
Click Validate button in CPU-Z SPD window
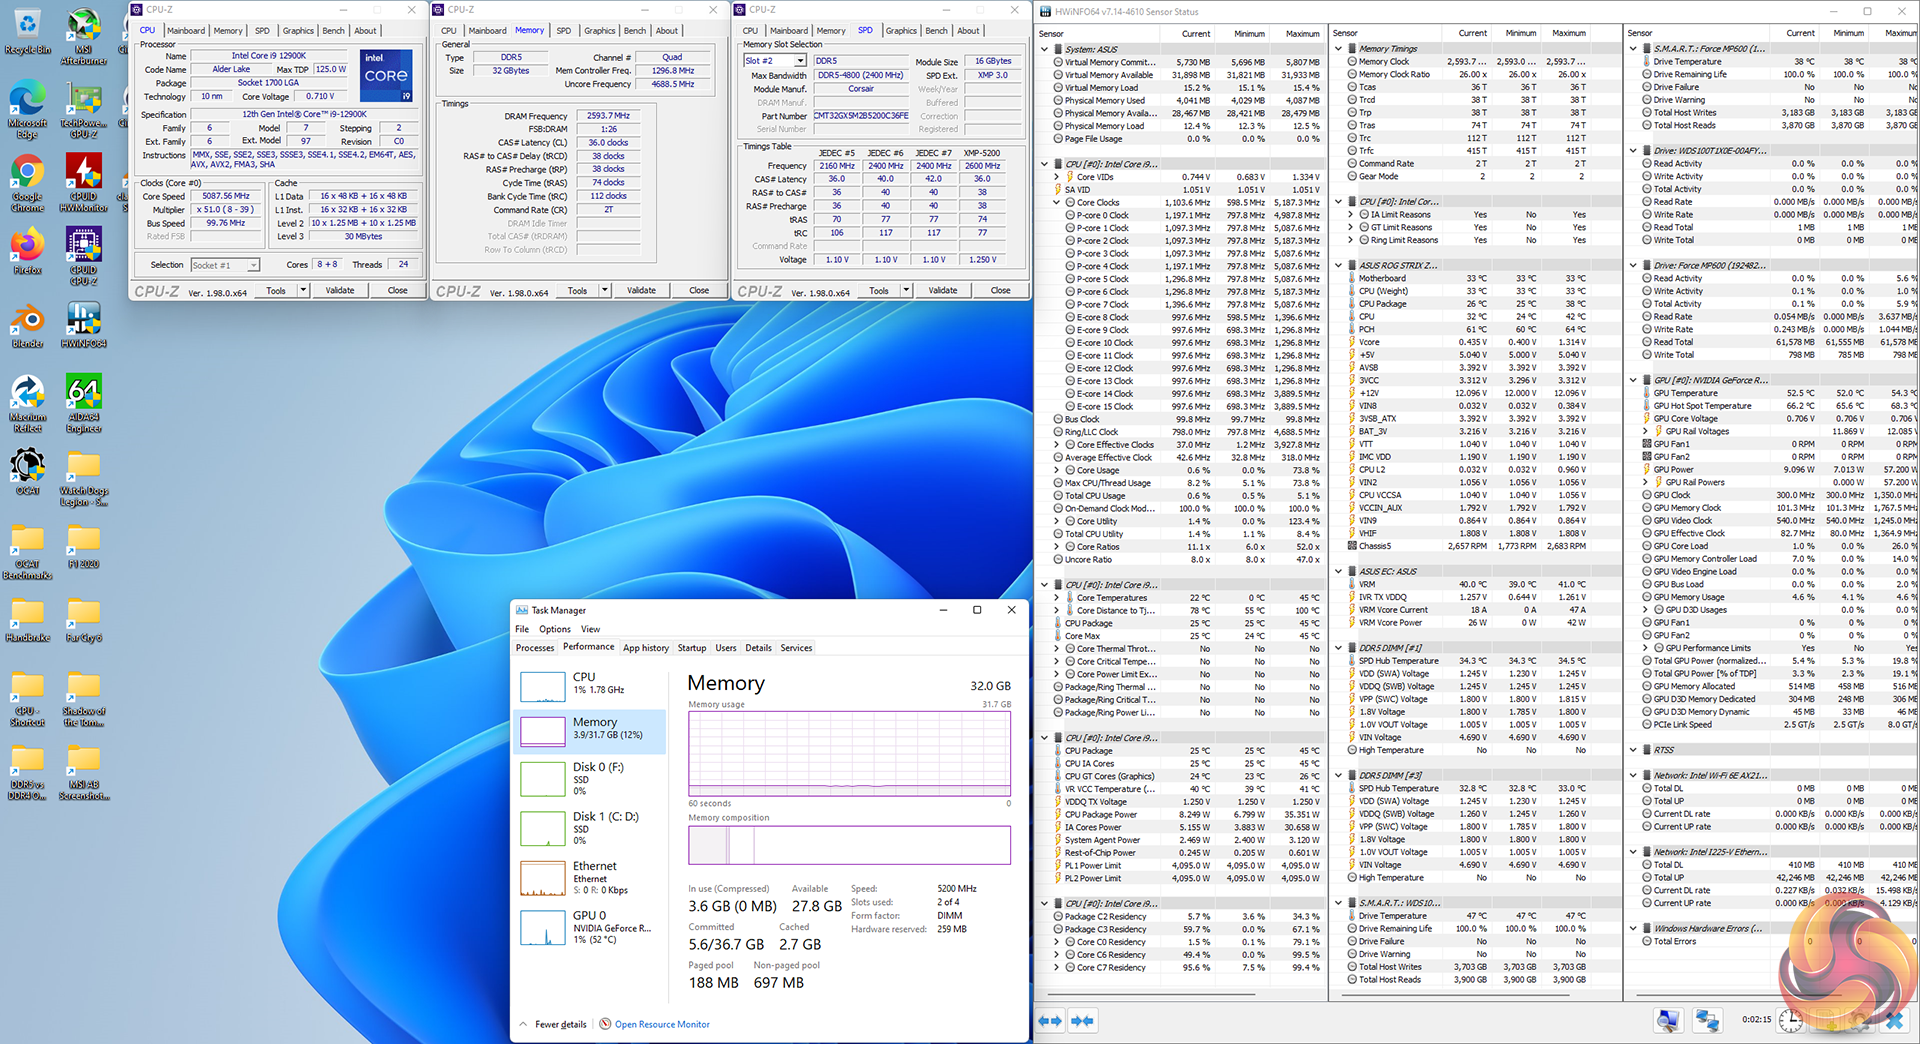[x=942, y=291]
